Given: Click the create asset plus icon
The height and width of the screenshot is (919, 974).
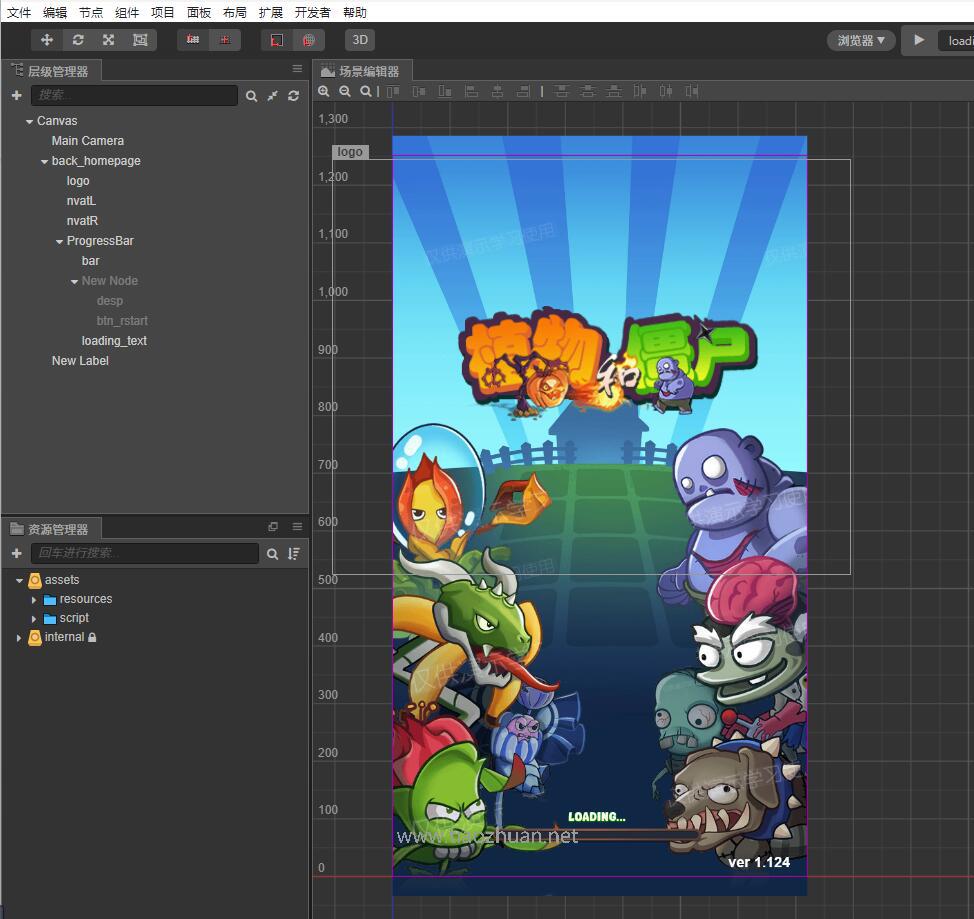Looking at the screenshot, I should (x=17, y=553).
